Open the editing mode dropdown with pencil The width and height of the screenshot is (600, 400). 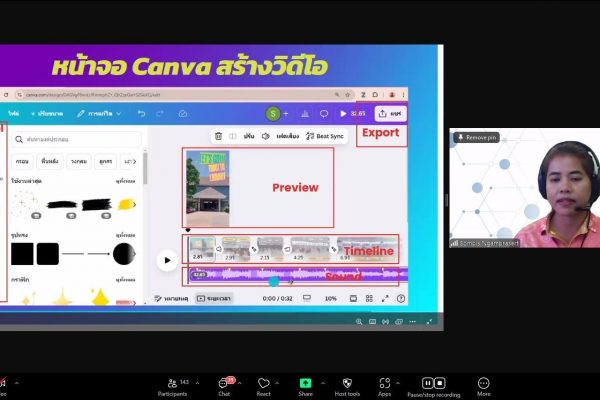click(x=99, y=114)
